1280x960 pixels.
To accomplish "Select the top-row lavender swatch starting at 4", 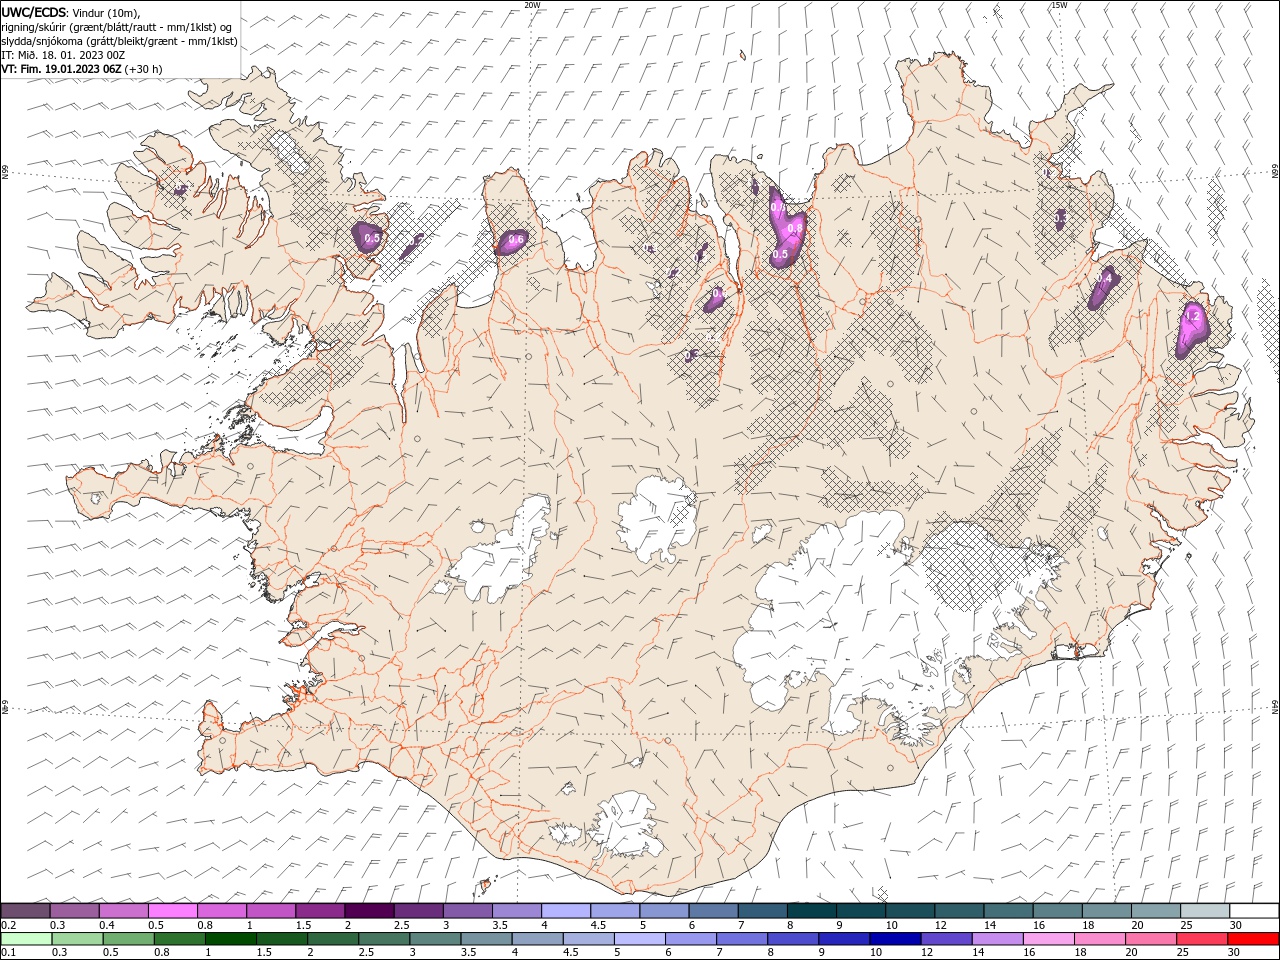I will pyautogui.click(x=566, y=910).
